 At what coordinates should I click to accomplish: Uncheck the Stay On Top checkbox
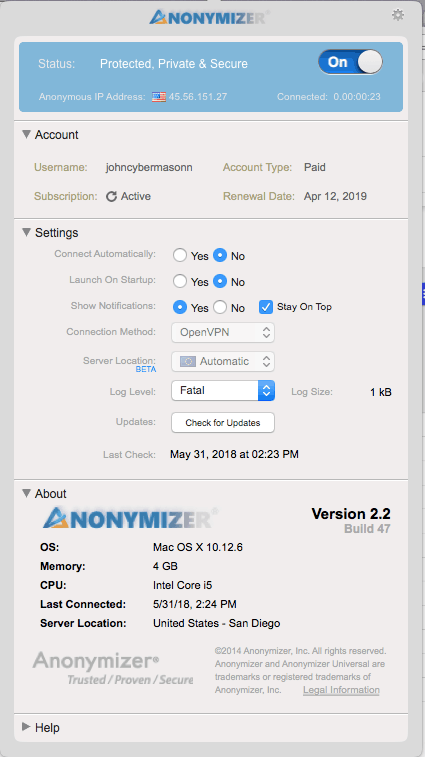pos(266,307)
